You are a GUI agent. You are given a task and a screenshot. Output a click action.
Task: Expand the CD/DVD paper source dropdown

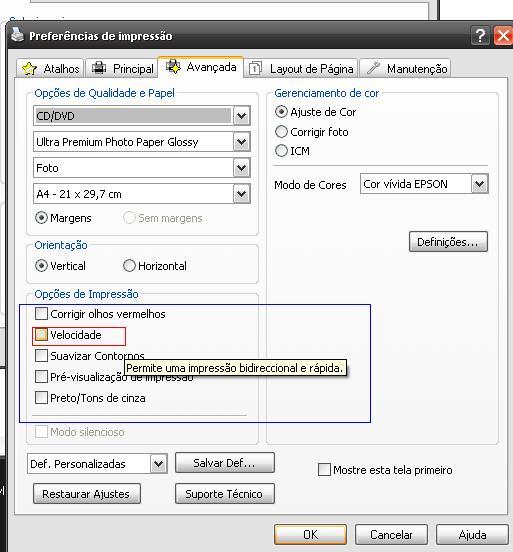point(242,115)
